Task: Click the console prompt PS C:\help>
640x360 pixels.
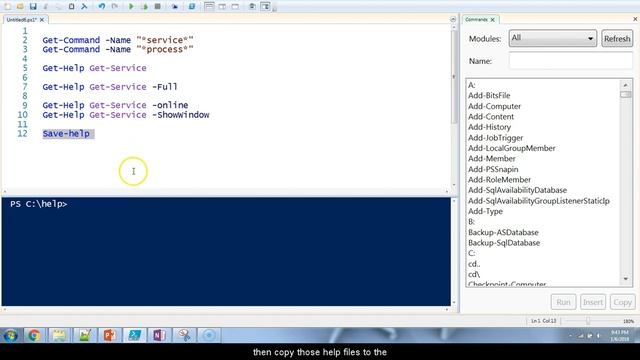Action: (x=39, y=204)
